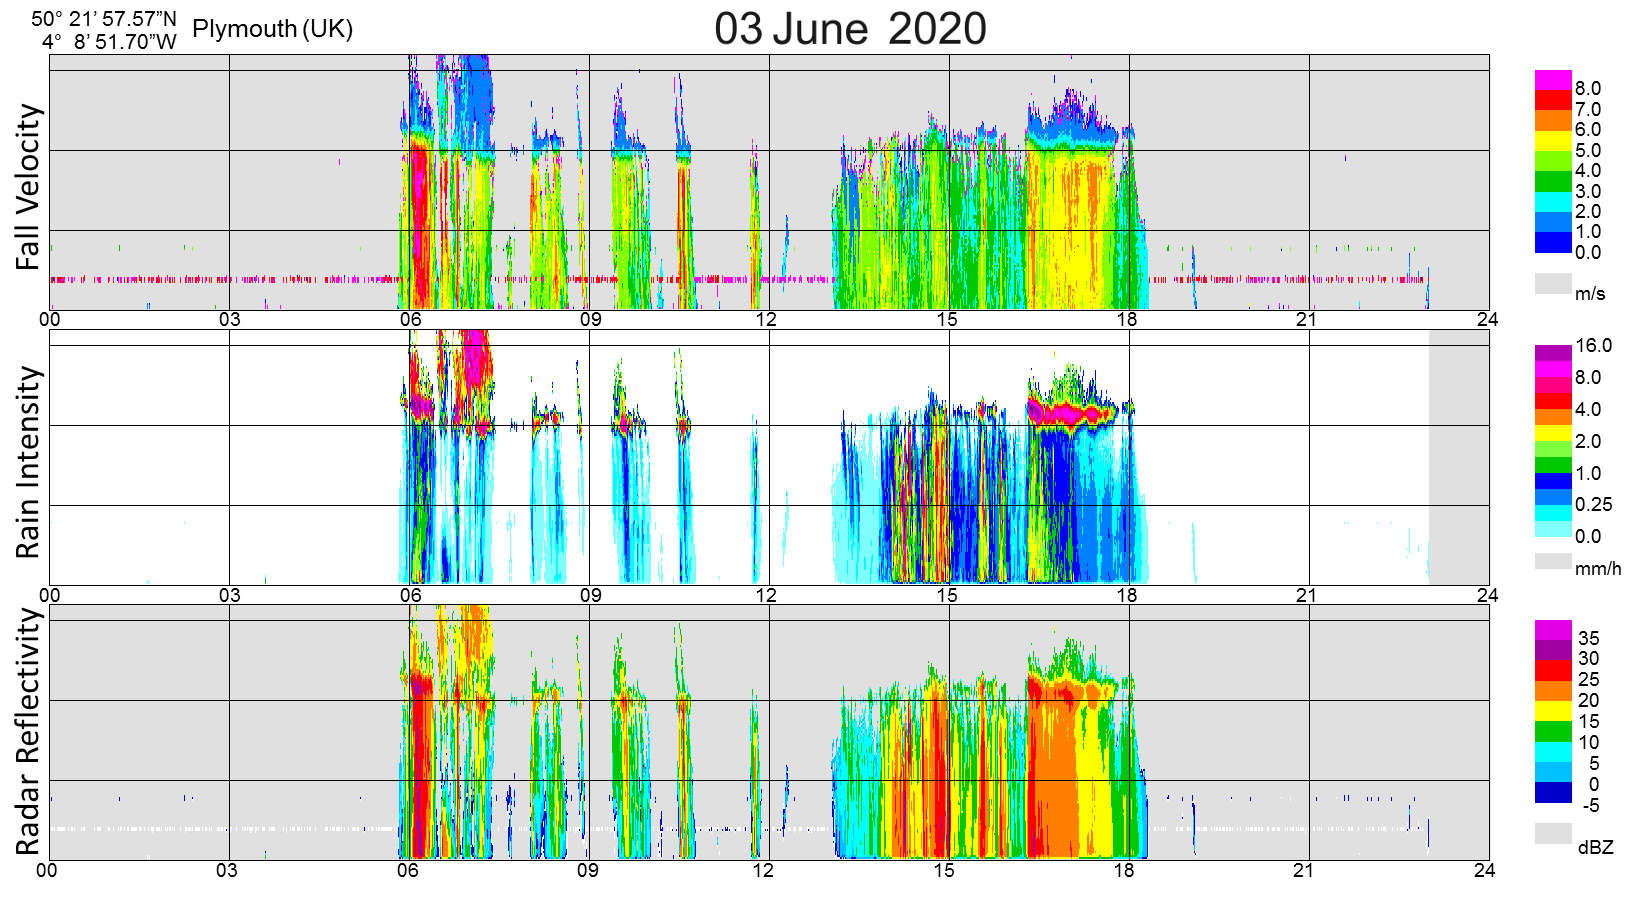
Task: Select the orange swatch in Radar Reflectivity legend
Action: (1554, 691)
